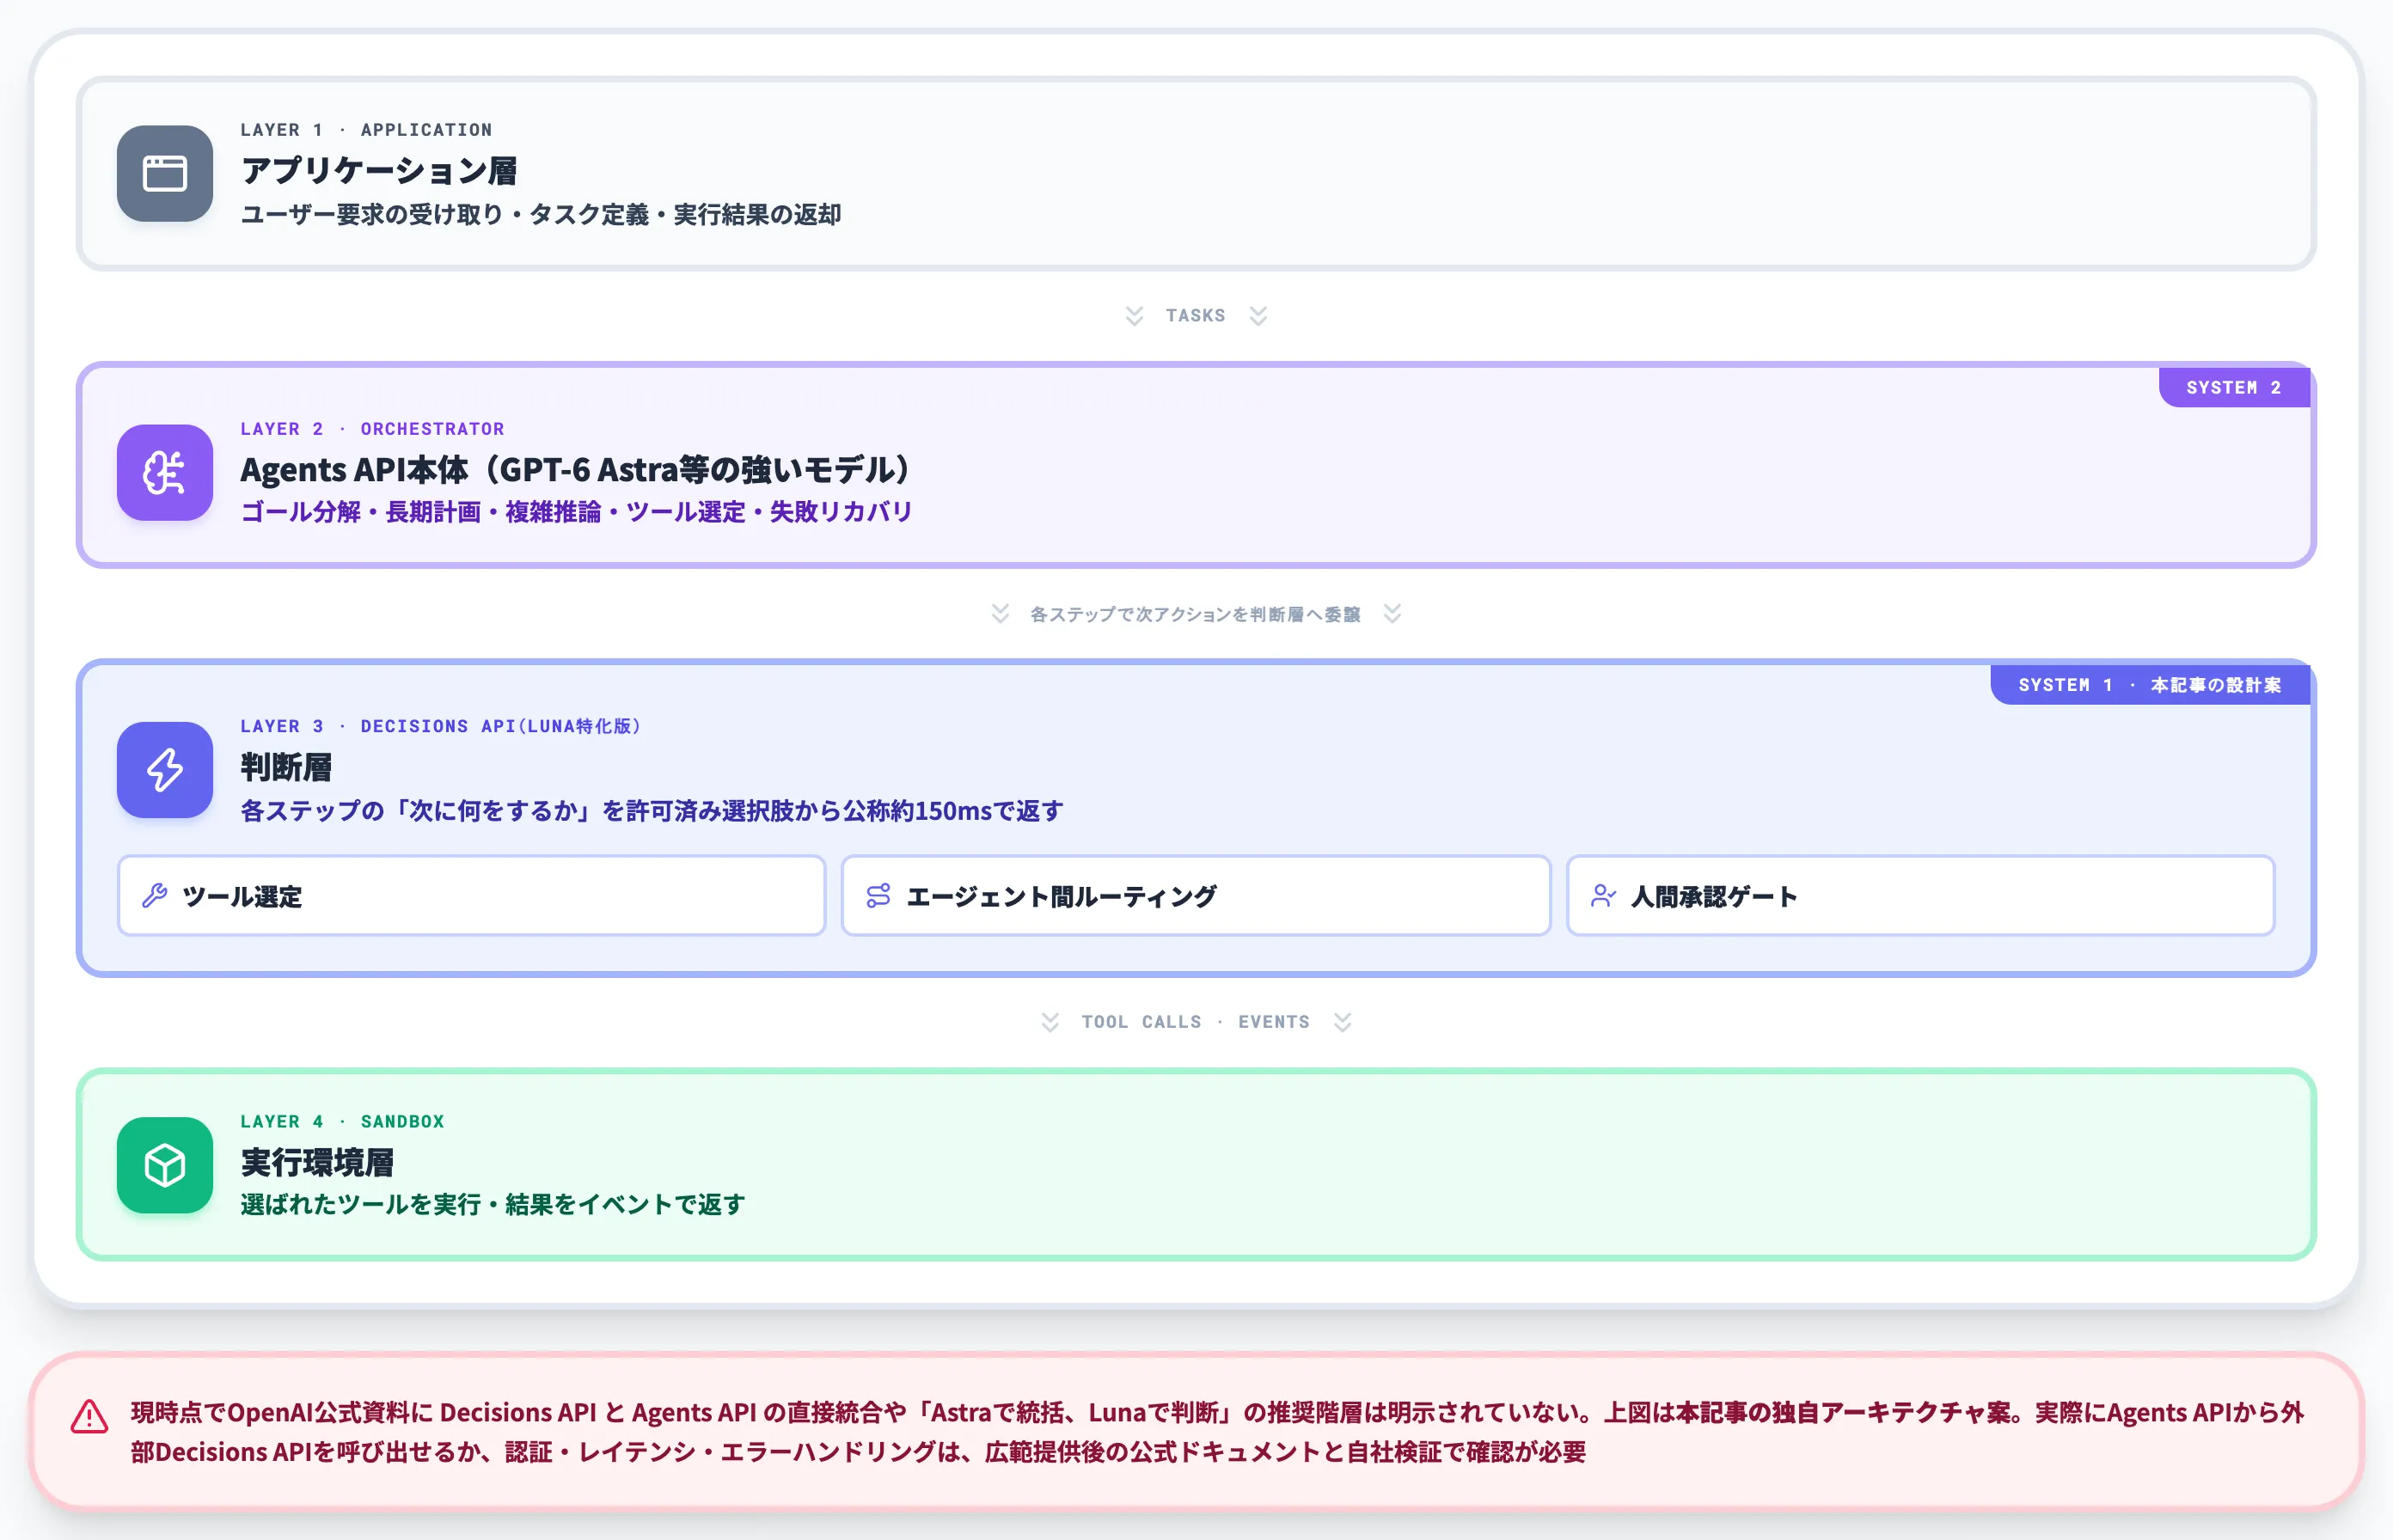Click the brain circuit icon for Orchestrator layer
The height and width of the screenshot is (1540, 2393).
tap(164, 472)
